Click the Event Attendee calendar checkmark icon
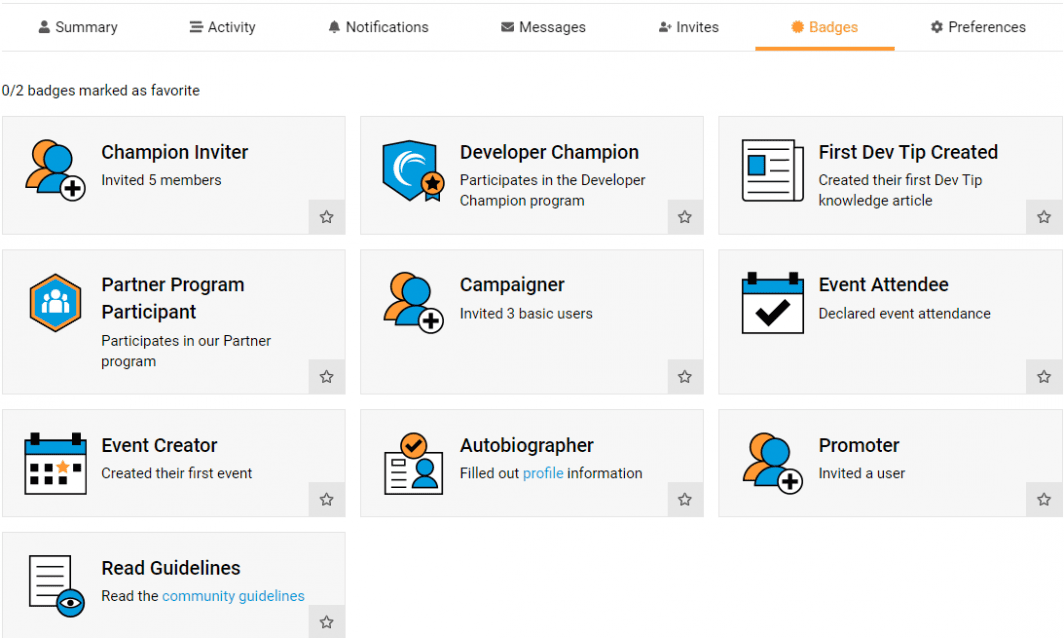The image size is (1064, 638). (x=772, y=303)
